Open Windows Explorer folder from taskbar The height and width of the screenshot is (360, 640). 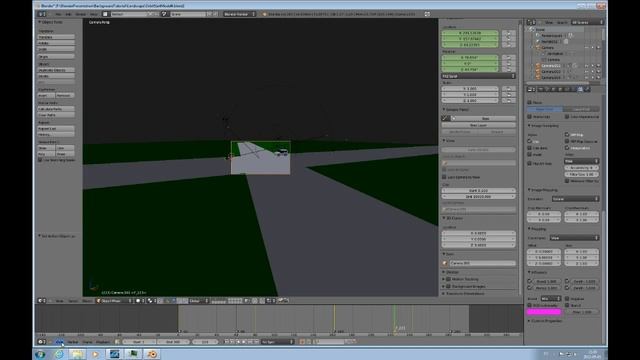[x=77, y=354]
